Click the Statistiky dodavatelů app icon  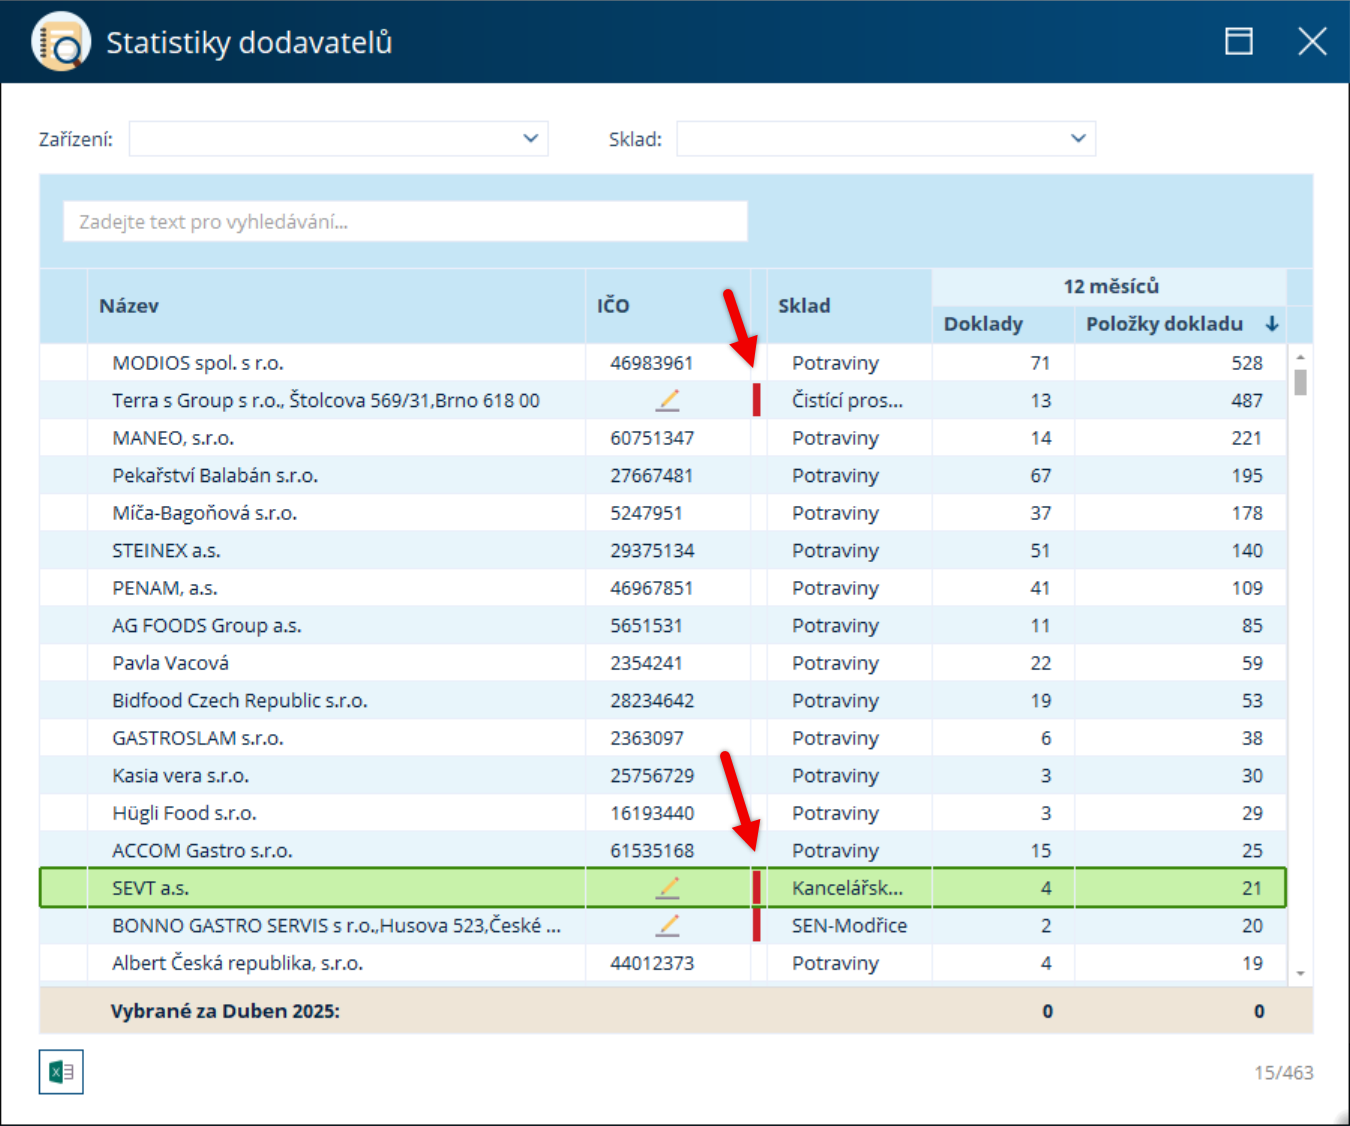pyautogui.click(x=61, y=42)
